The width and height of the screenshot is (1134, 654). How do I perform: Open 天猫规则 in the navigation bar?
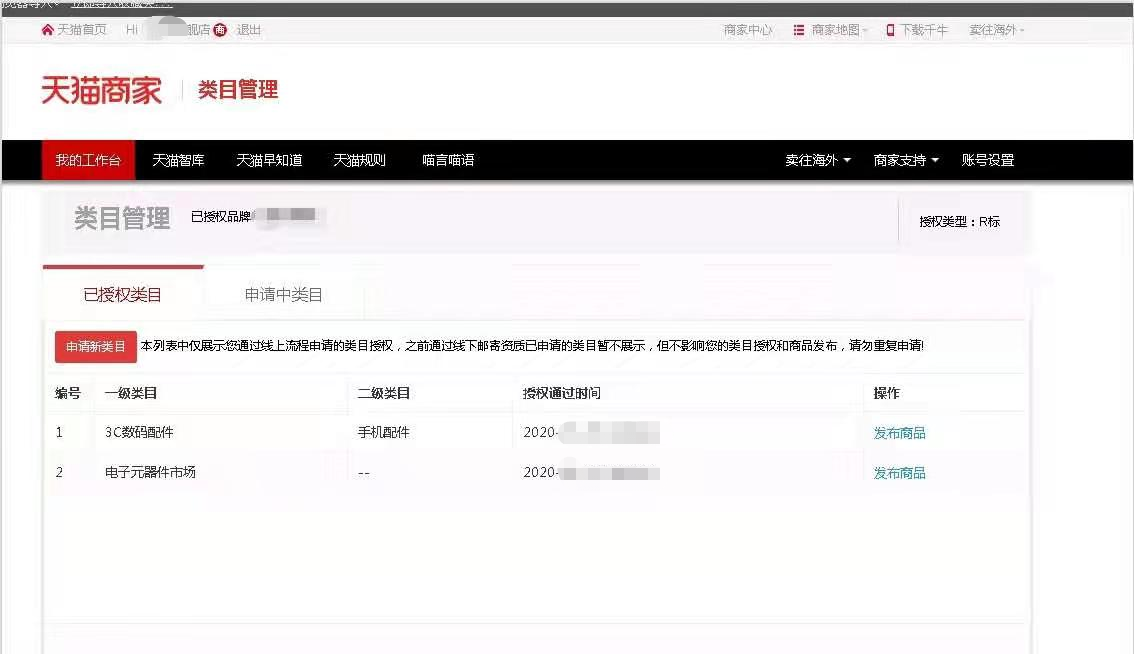[x=359, y=160]
